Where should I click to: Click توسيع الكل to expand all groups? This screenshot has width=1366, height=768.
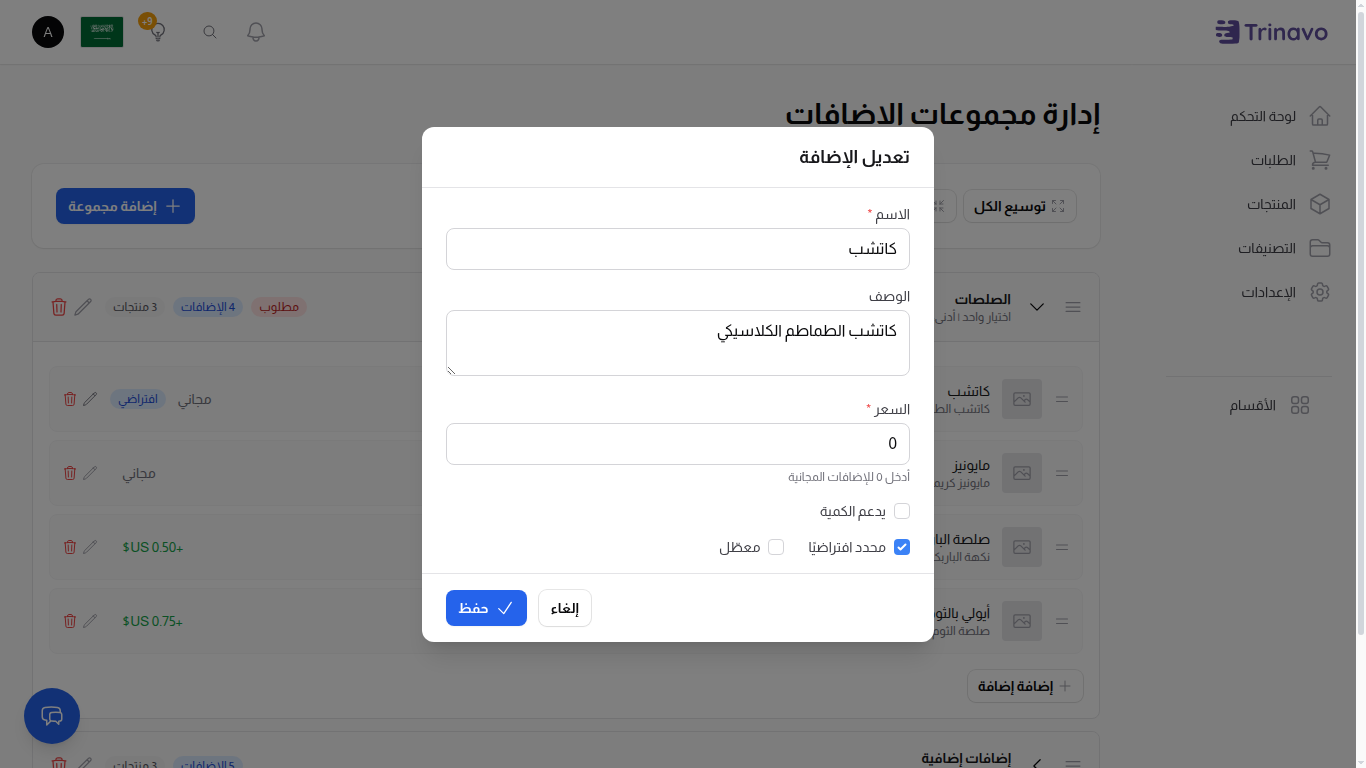click(1020, 205)
